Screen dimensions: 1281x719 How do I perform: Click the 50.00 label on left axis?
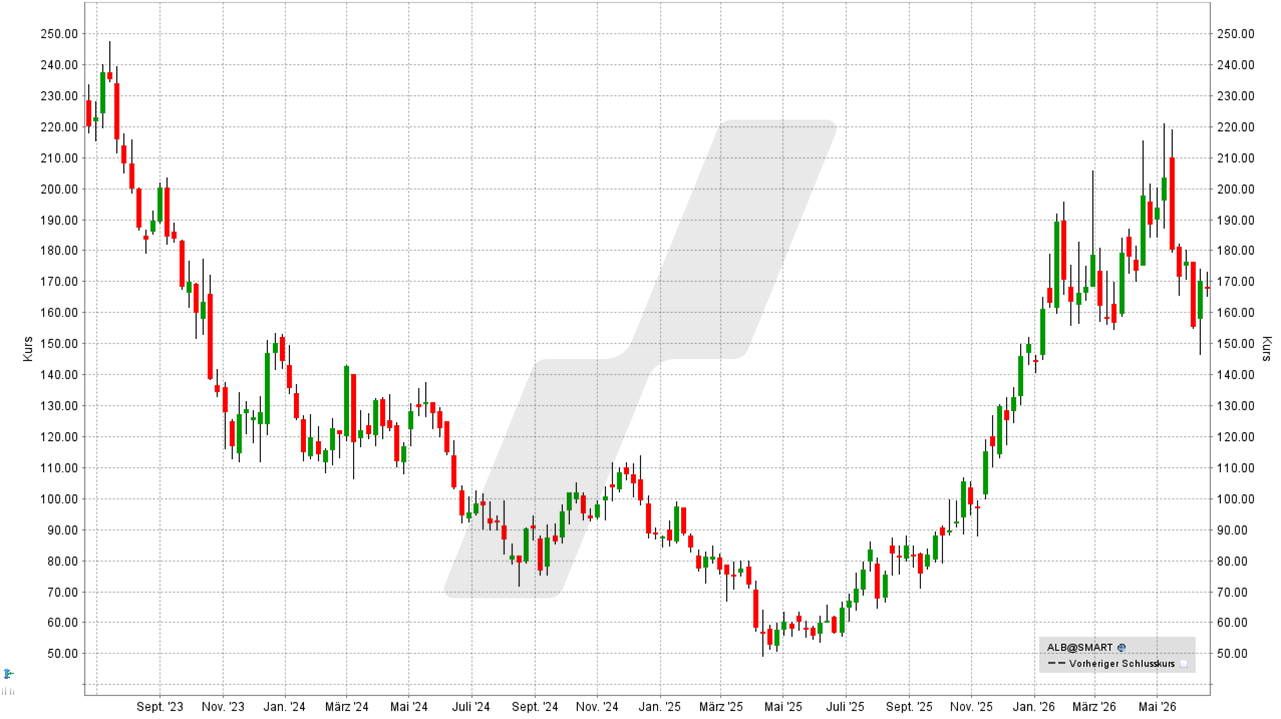[62, 654]
